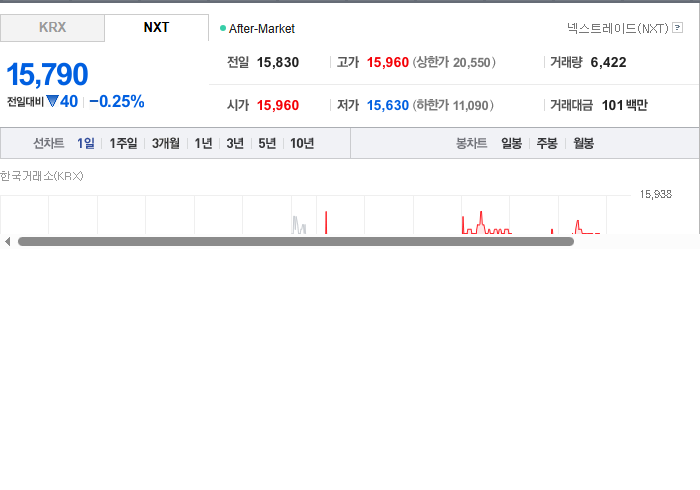Switch to the 월봉 candle chart
Image resolution: width=700 pixels, height=490 pixels.
click(583, 143)
